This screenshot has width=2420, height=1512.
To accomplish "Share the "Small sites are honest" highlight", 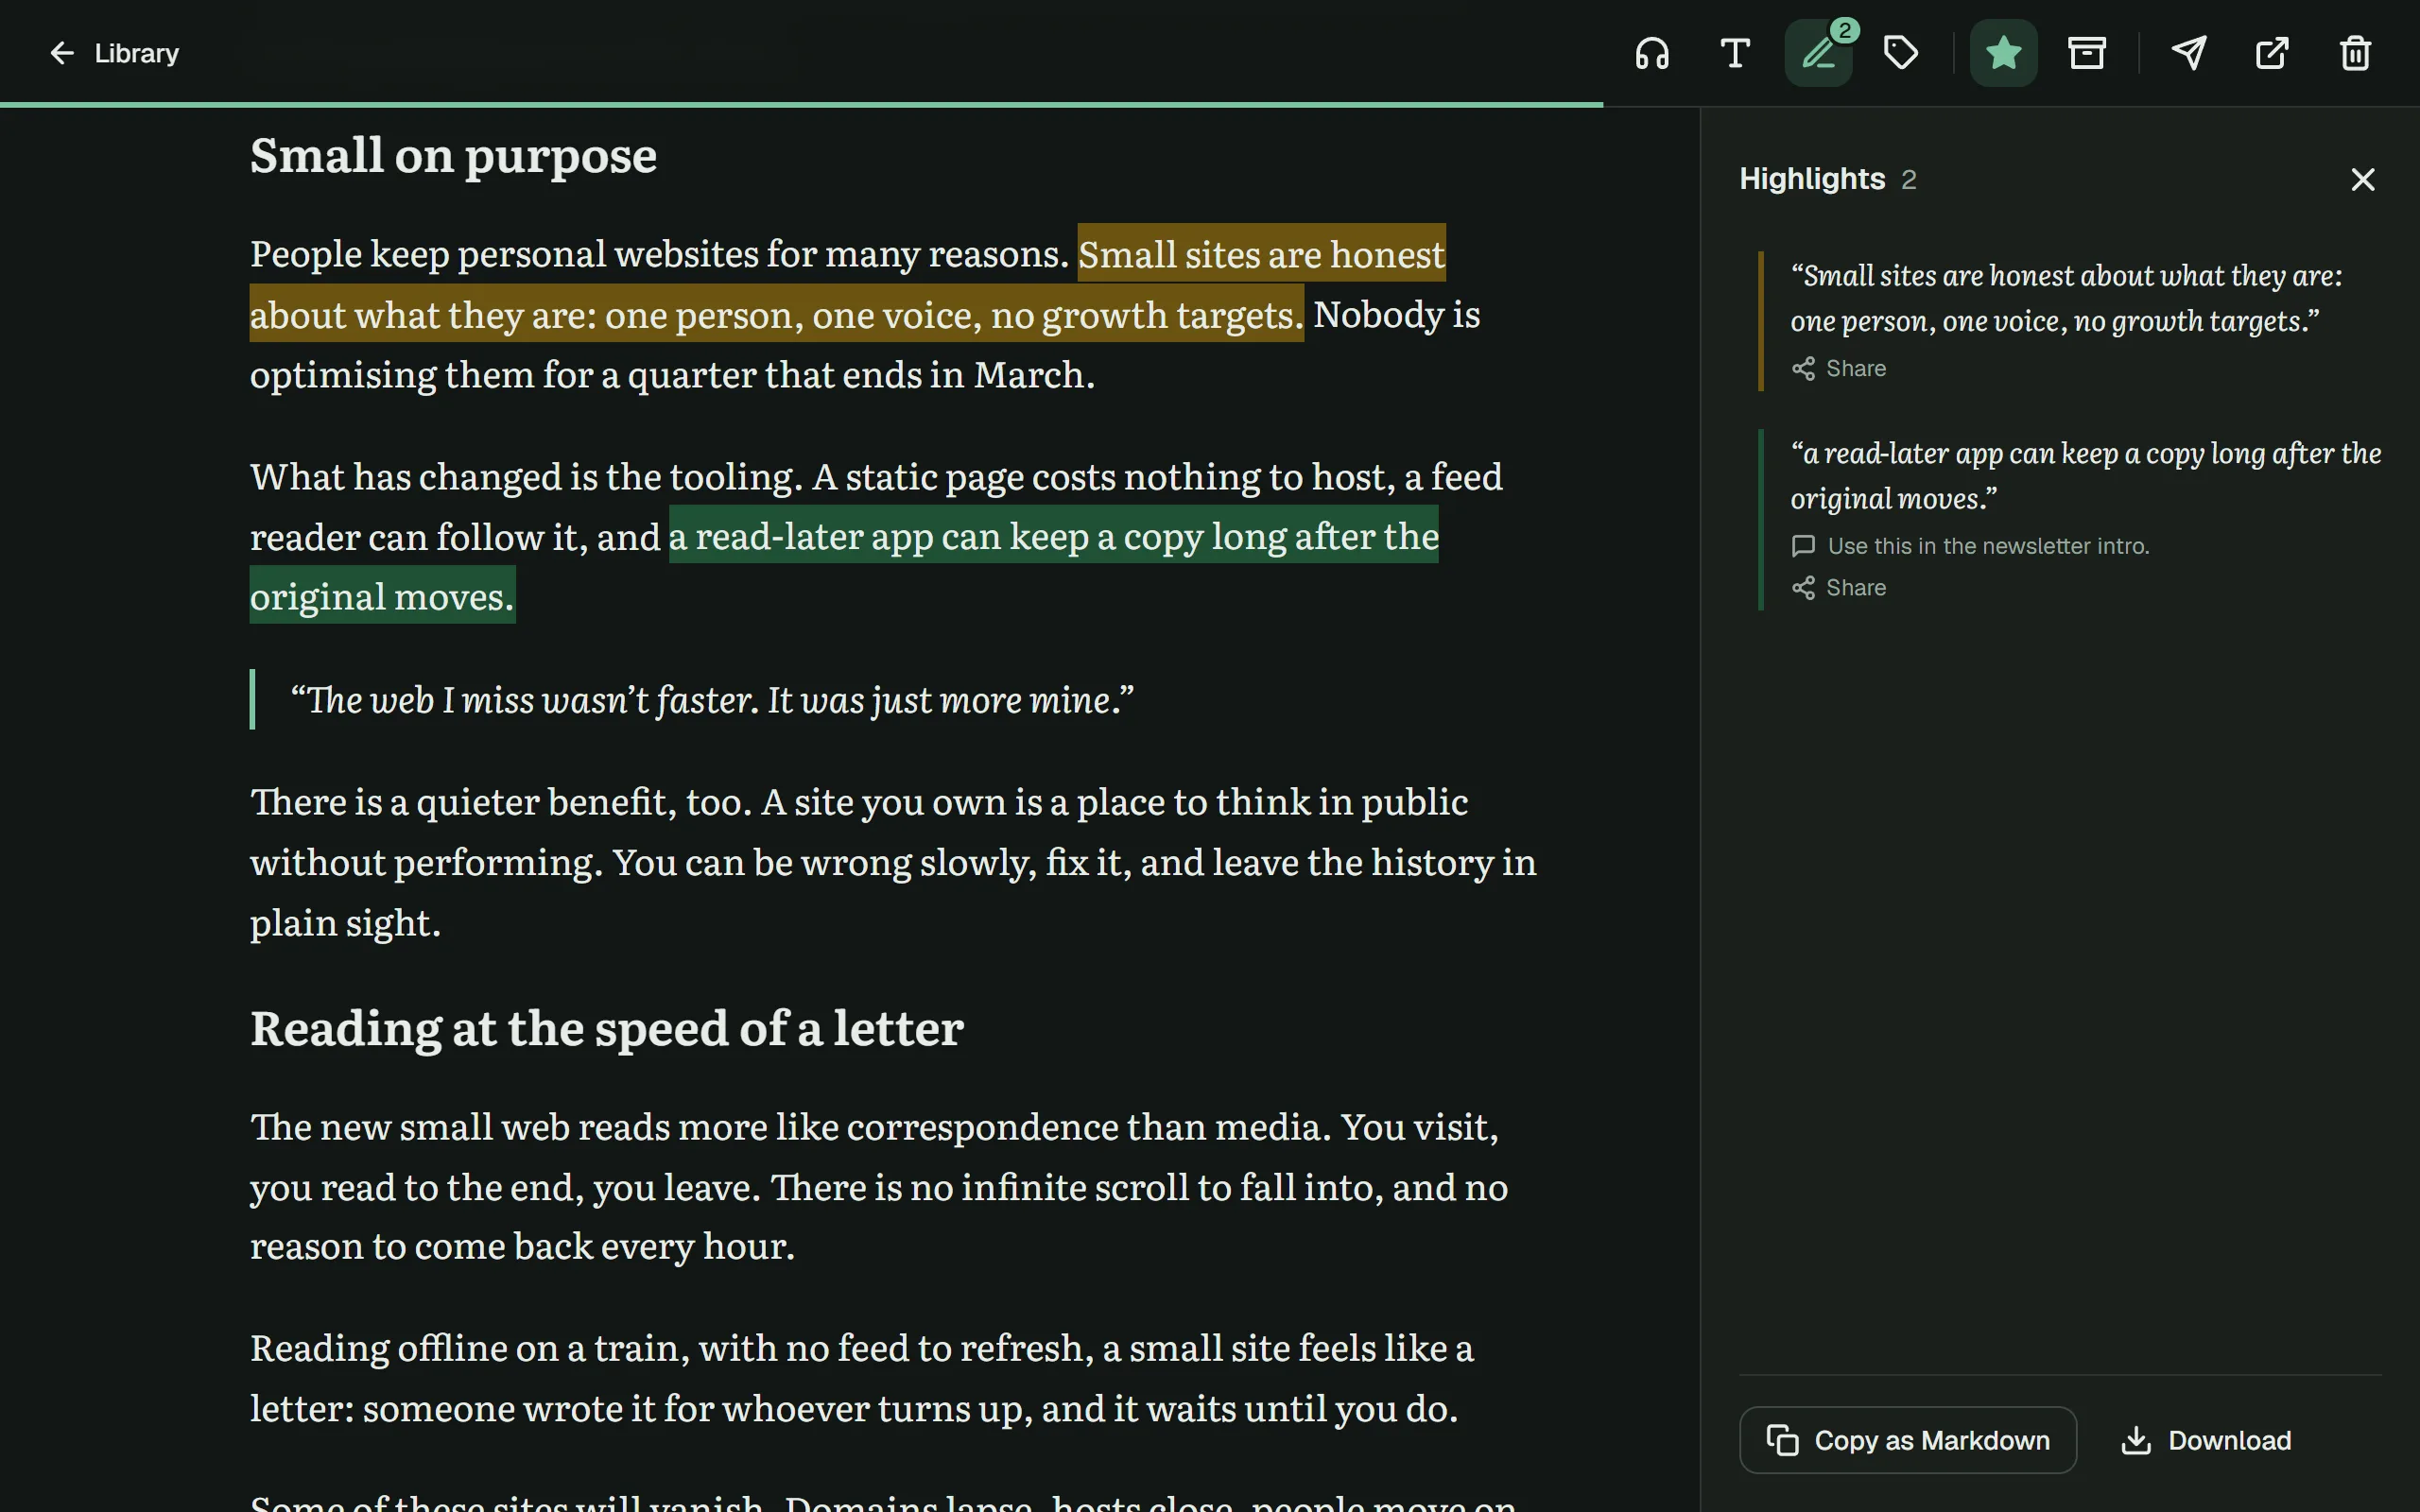I will [x=1839, y=369].
